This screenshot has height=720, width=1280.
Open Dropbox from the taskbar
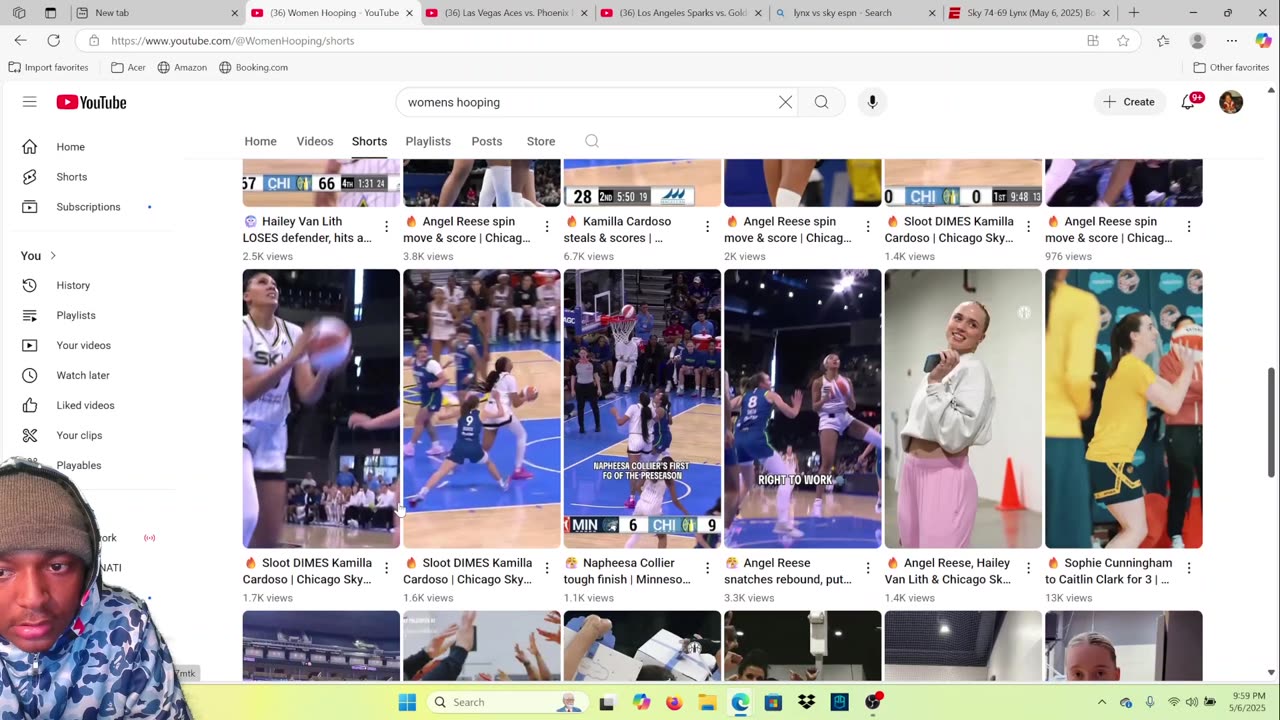click(806, 702)
